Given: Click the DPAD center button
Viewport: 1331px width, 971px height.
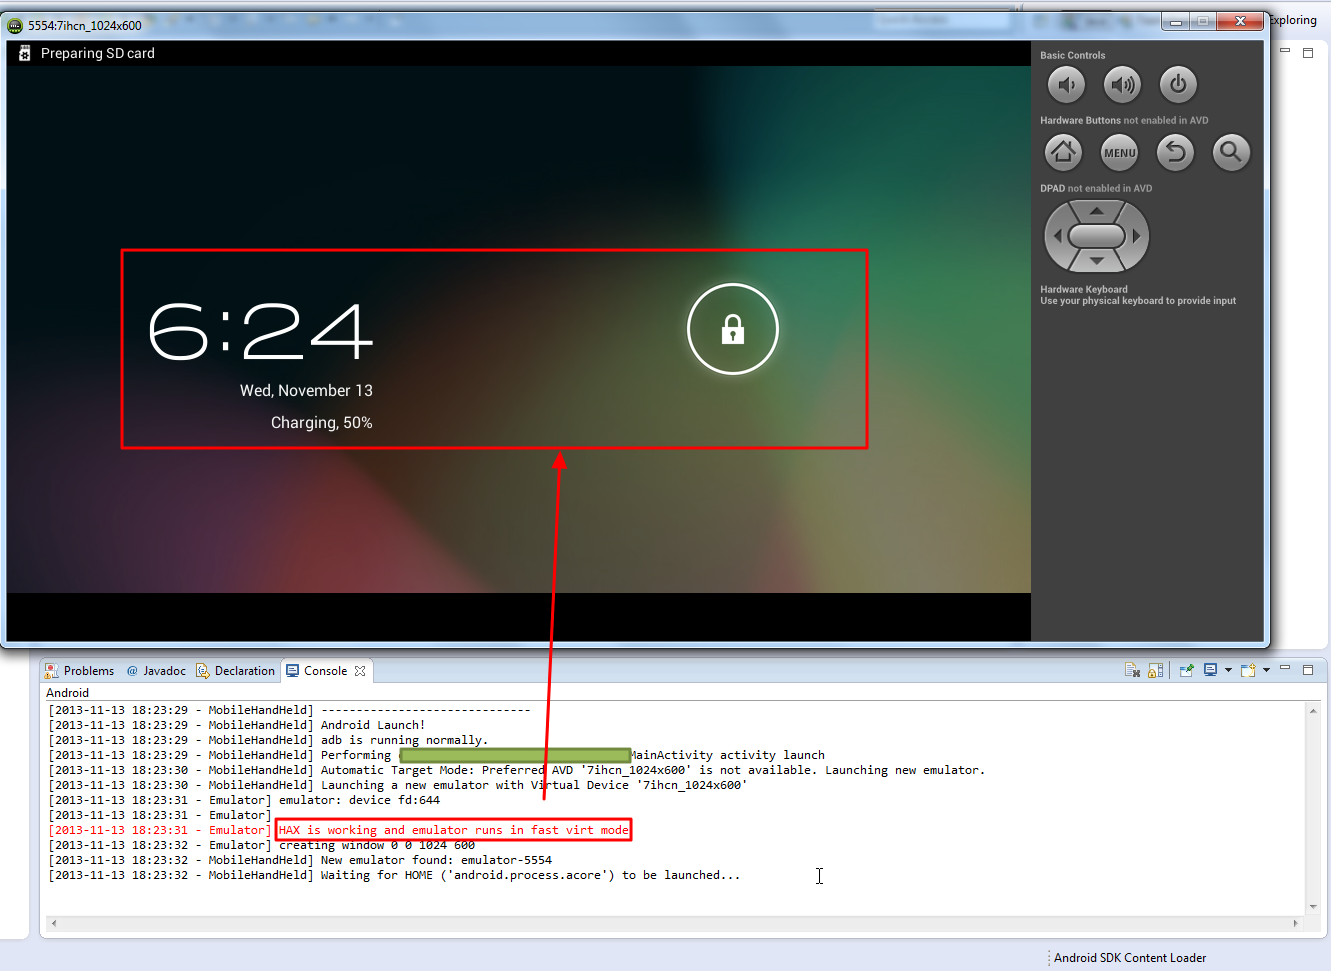Looking at the screenshot, I should pos(1097,236).
